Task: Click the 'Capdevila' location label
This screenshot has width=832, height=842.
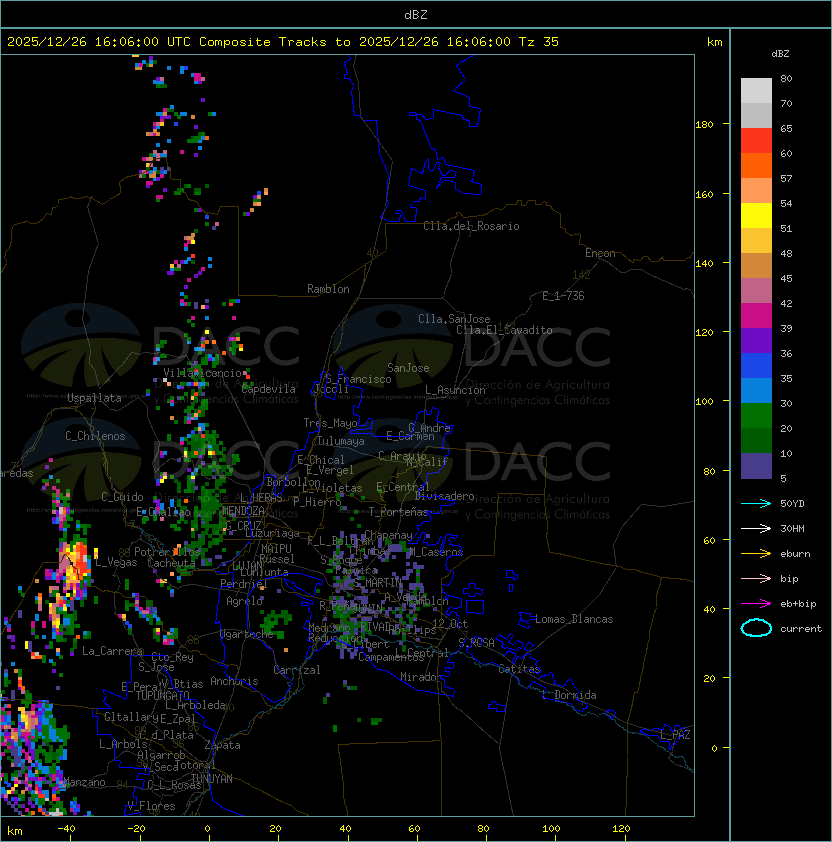Action: (x=269, y=389)
